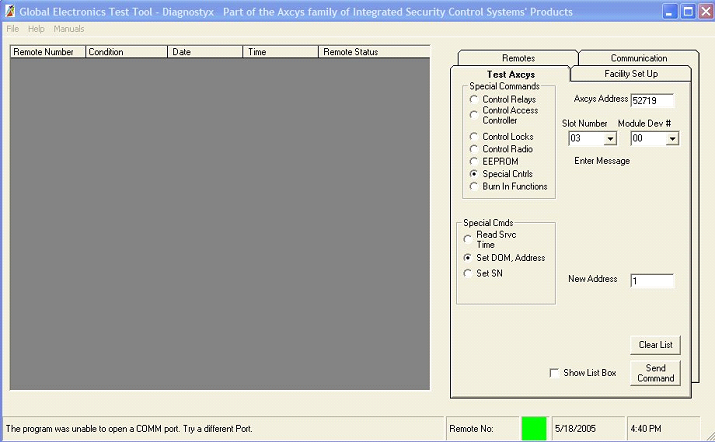Image resolution: width=717 pixels, height=443 pixels.
Task: Switch to the Remotes tab
Action: (x=518, y=58)
